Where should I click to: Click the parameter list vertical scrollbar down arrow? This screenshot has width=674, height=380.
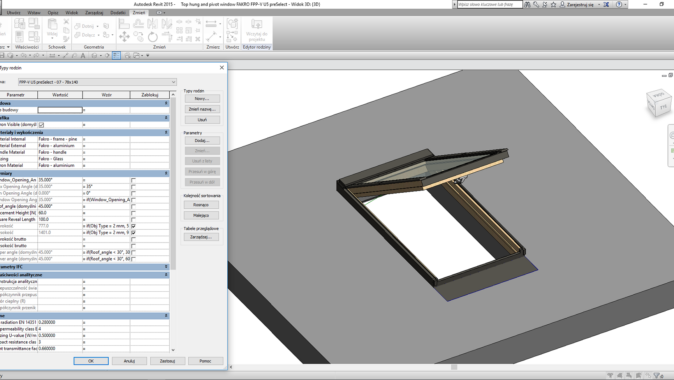(173, 350)
